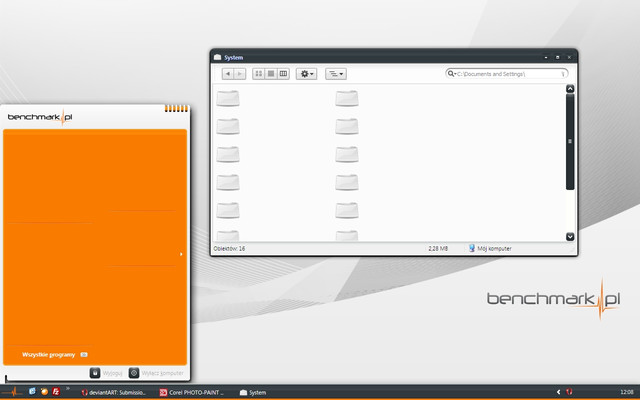Click the scroll up arrow button

coord(570,89)
